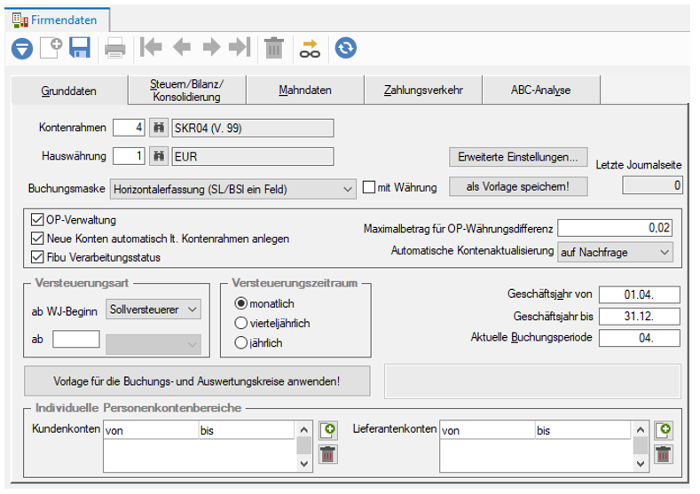The height and width of the screenshot is (494, 700).
Task: Go to next record arrow
Action: [x=211, y=47]
